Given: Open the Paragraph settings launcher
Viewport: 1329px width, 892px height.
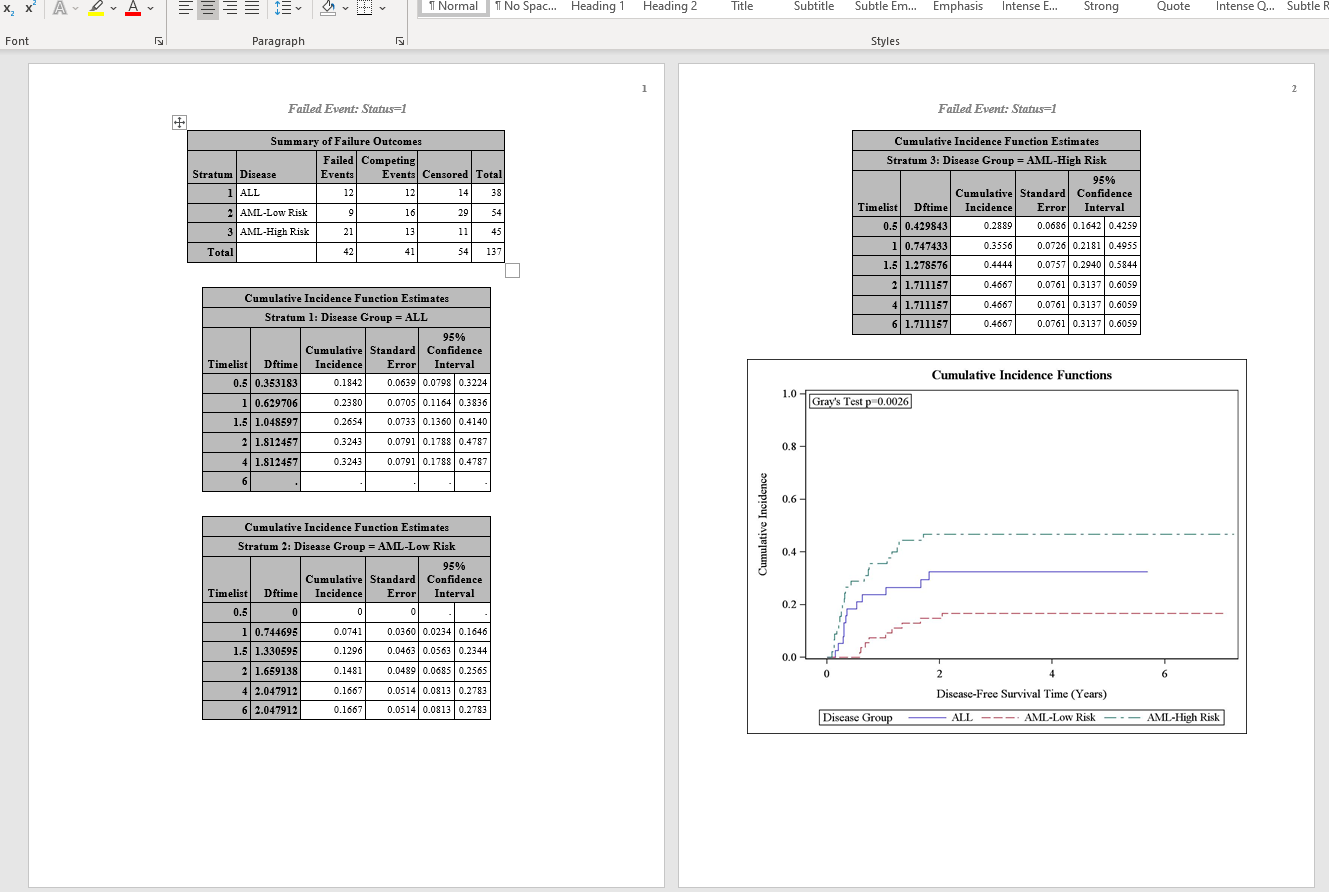Looking at the screenshot, I should tap(399, 40).
